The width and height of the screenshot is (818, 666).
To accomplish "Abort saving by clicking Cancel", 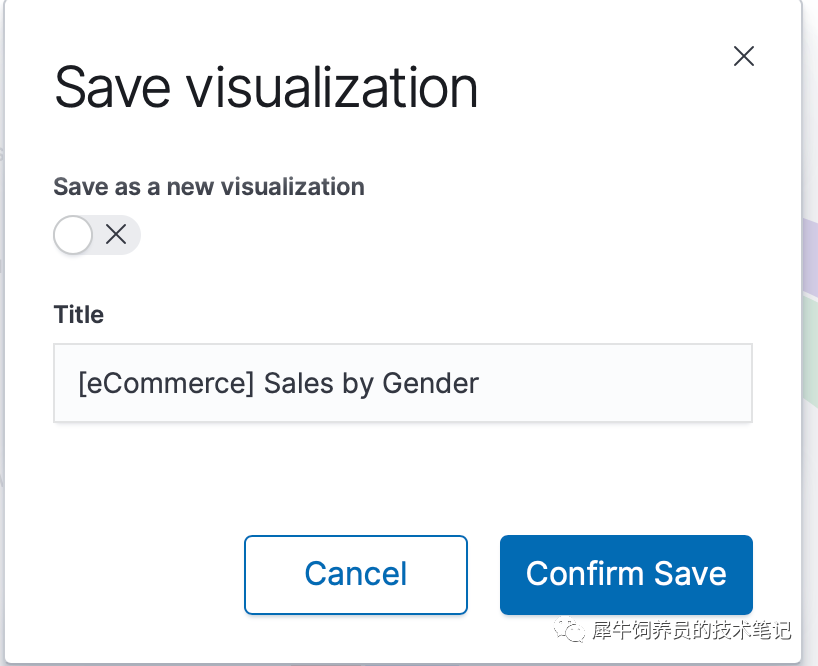I will (355, 574).
